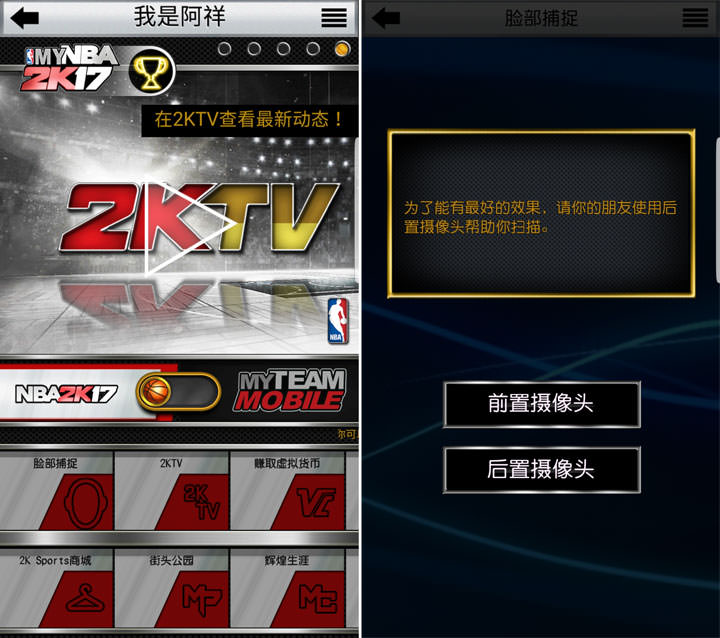This screenshot has height=638, width=720.
Task: Open the 辉煌生涯 MyCareer tile
Action: click(x=288, y=588)
